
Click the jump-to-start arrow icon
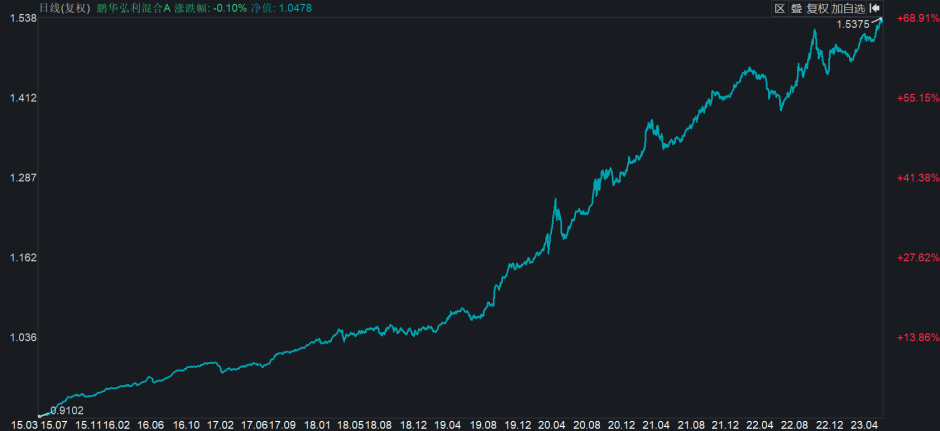(x=874, y=8)
